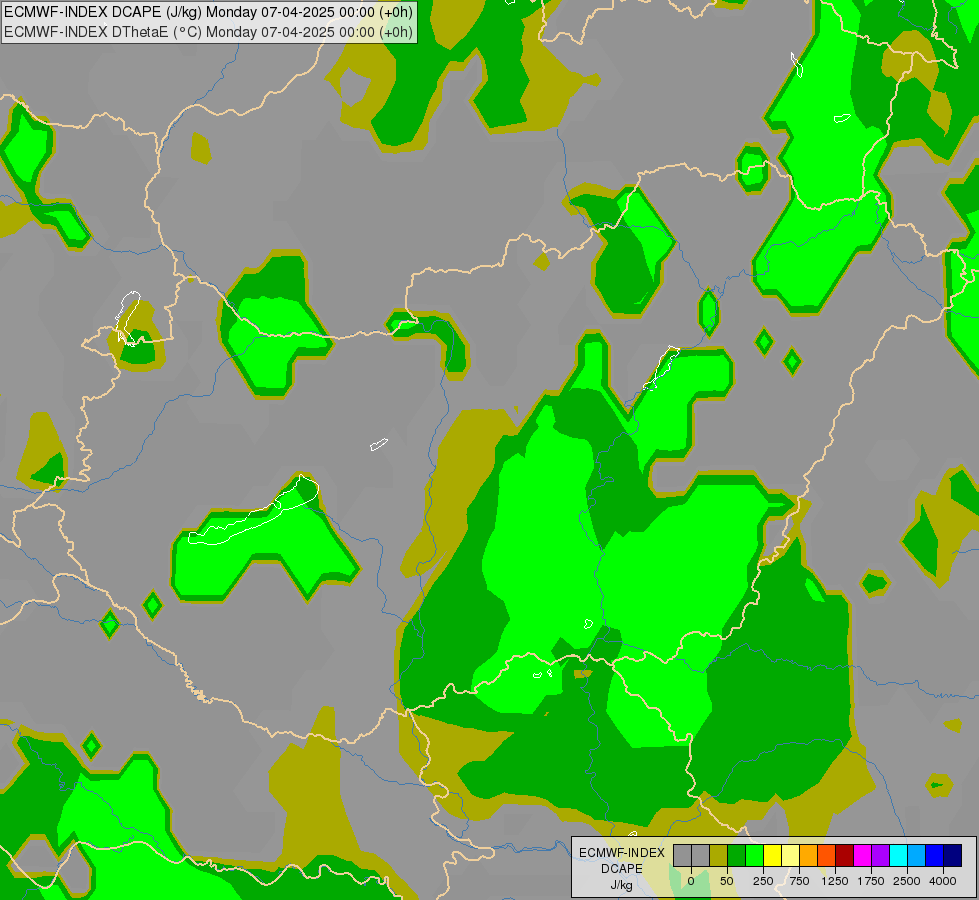979x900 pixels.
Task: Click the dark red legend swatch
Action: pos(845,855)
